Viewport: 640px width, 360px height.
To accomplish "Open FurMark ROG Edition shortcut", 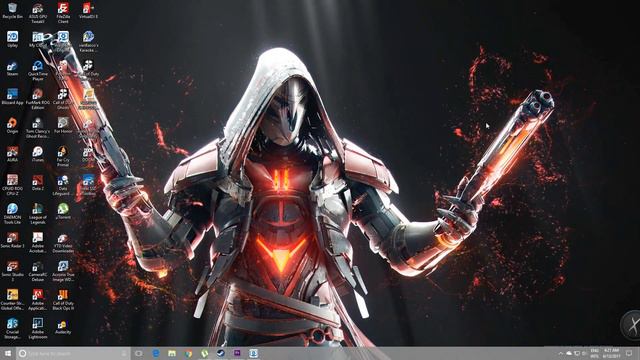I will [x=38, y=98].
